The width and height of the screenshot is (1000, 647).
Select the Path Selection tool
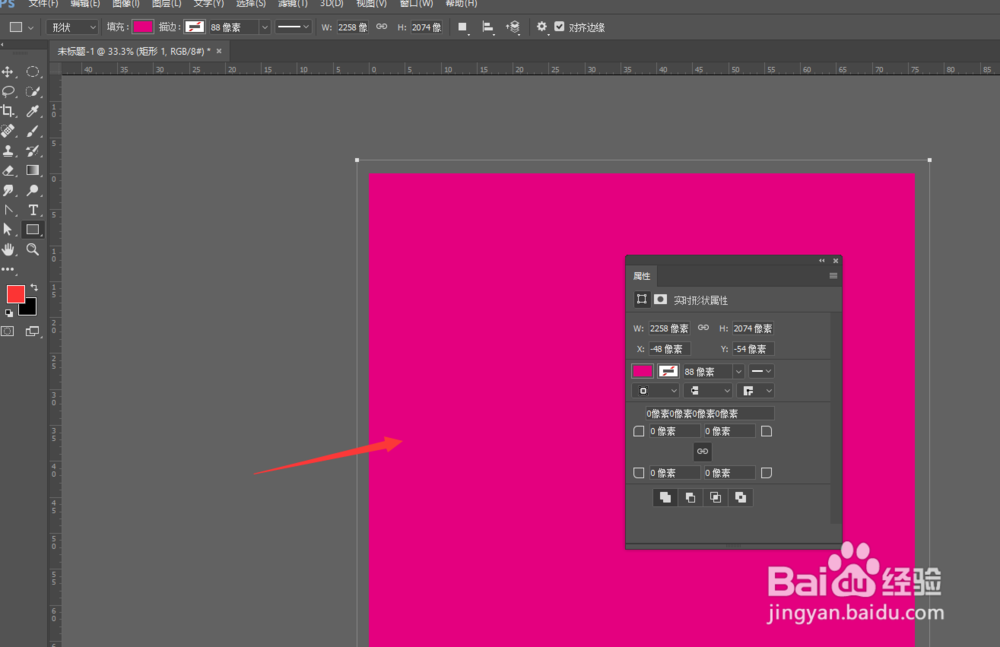pos(8,230)
